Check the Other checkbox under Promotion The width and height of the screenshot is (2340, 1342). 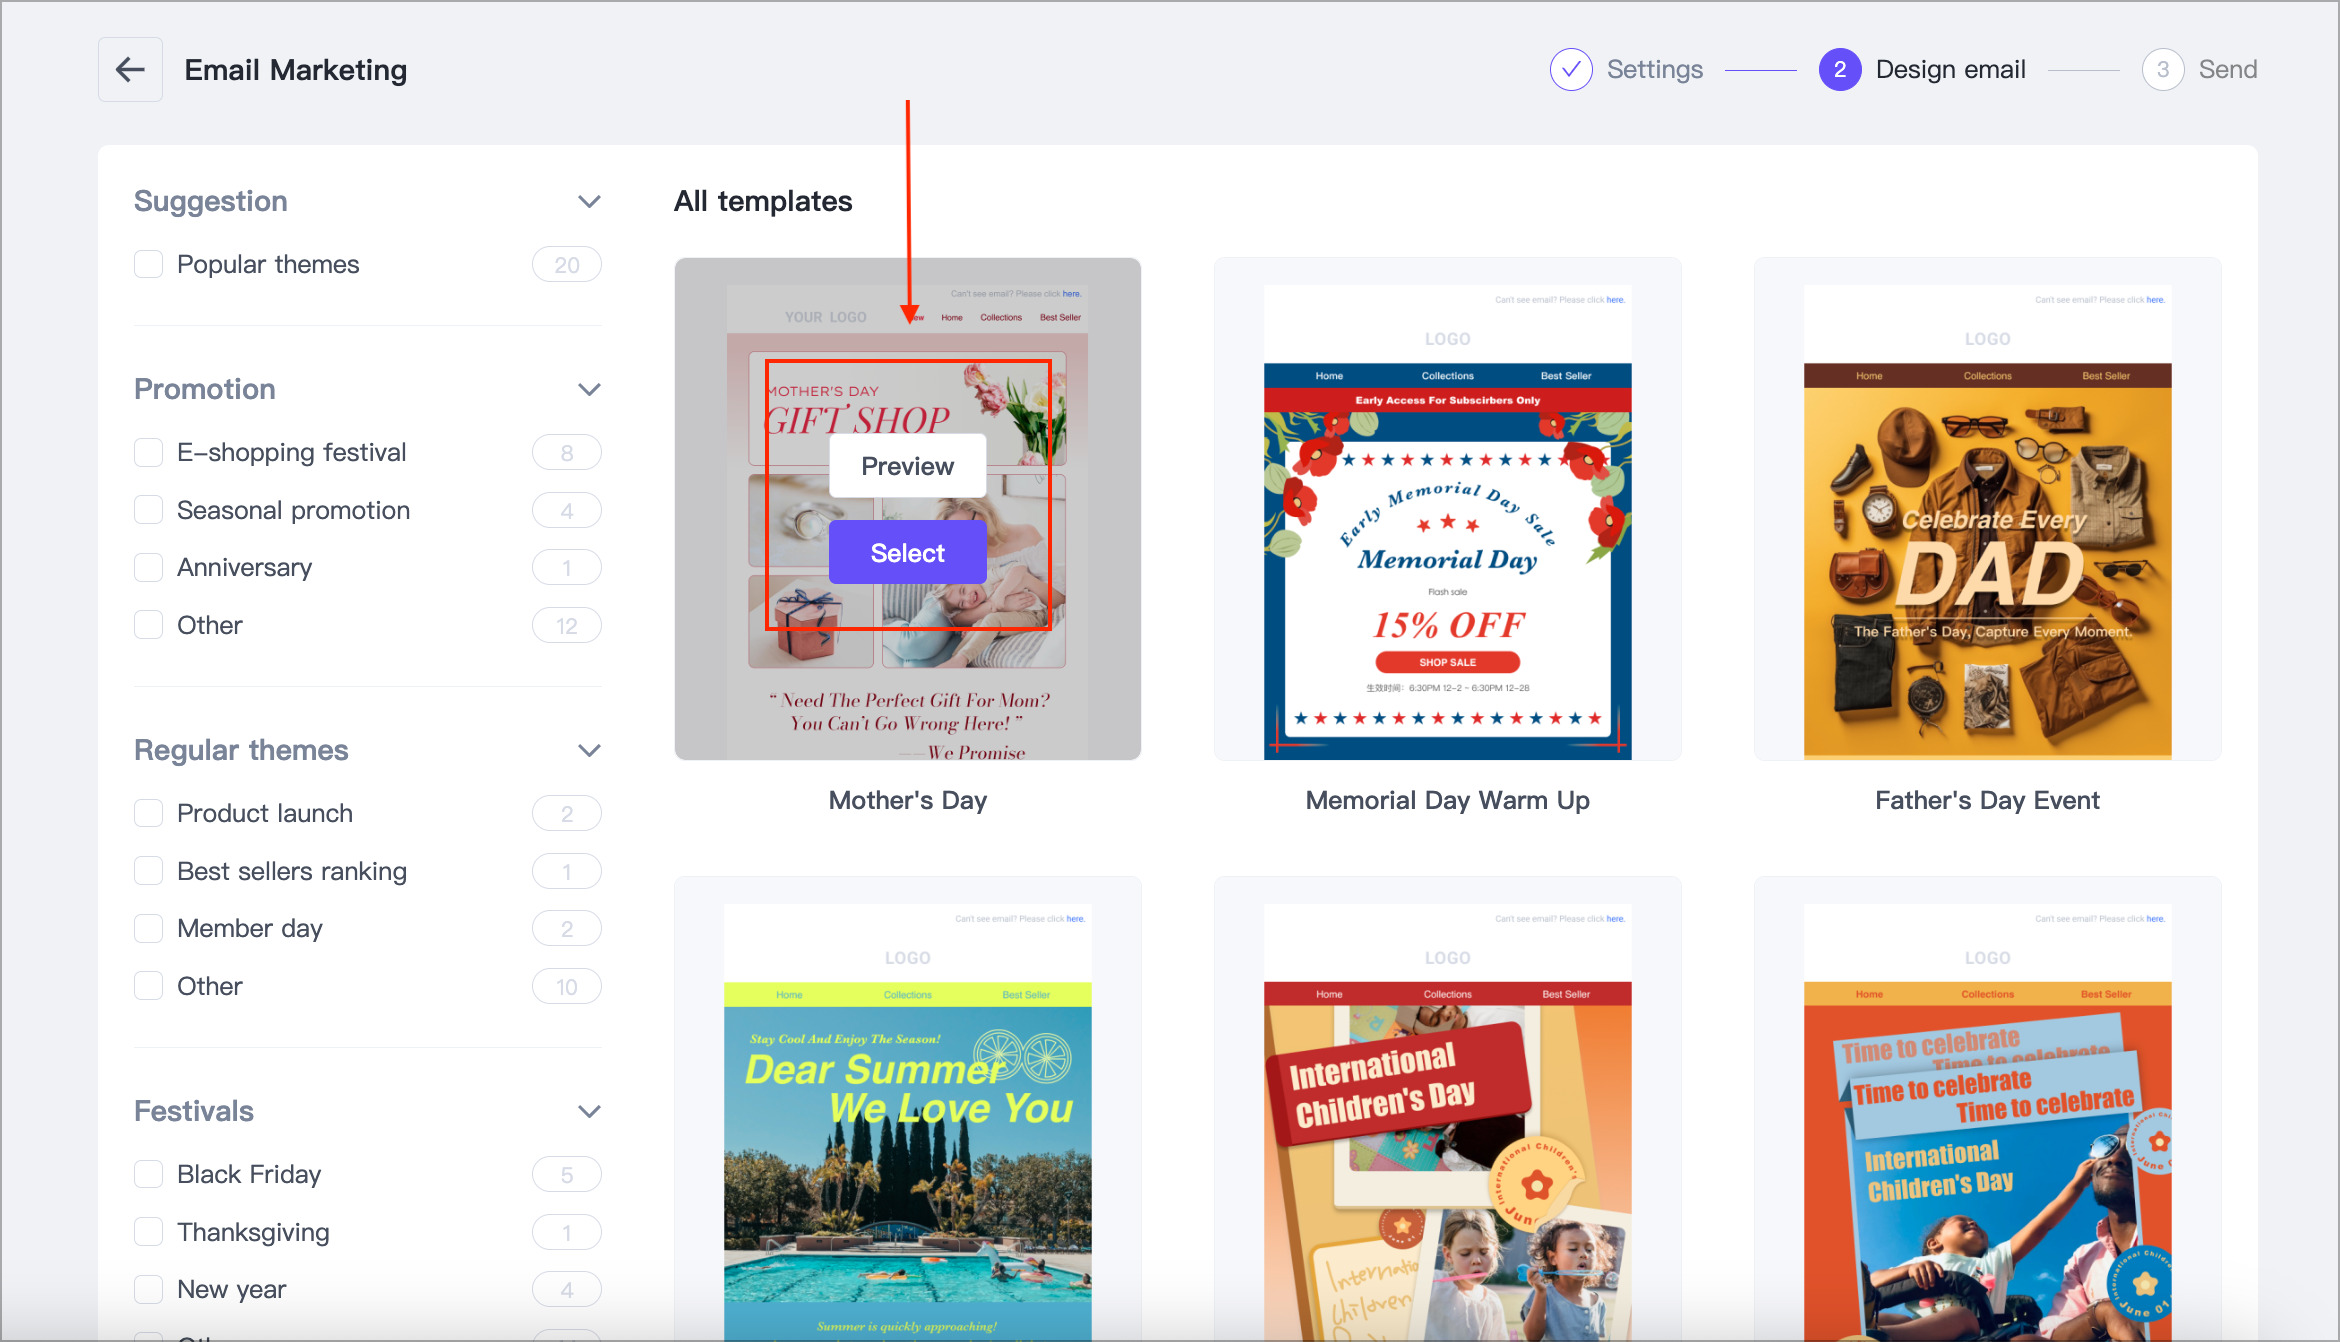[149, 625]
